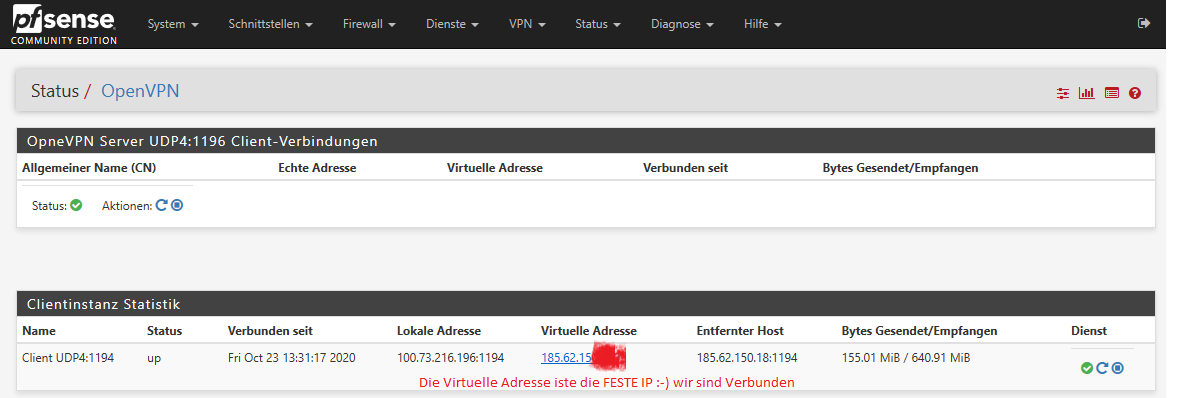The width and height of the screenshot is (1184, 398).
Task: Click the pfSense Community Edition logo
Action: click(63, 23)
